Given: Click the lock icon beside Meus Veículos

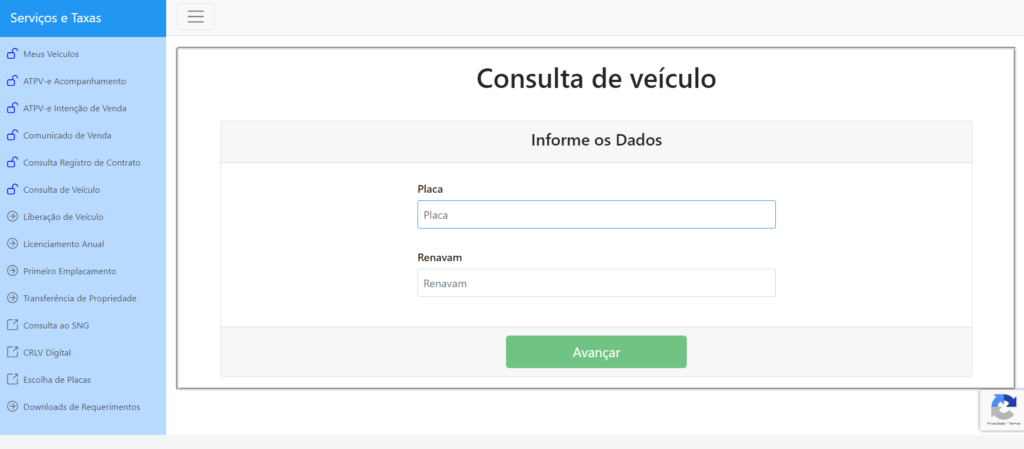Looking at the screenshot, I should point(12,54).
